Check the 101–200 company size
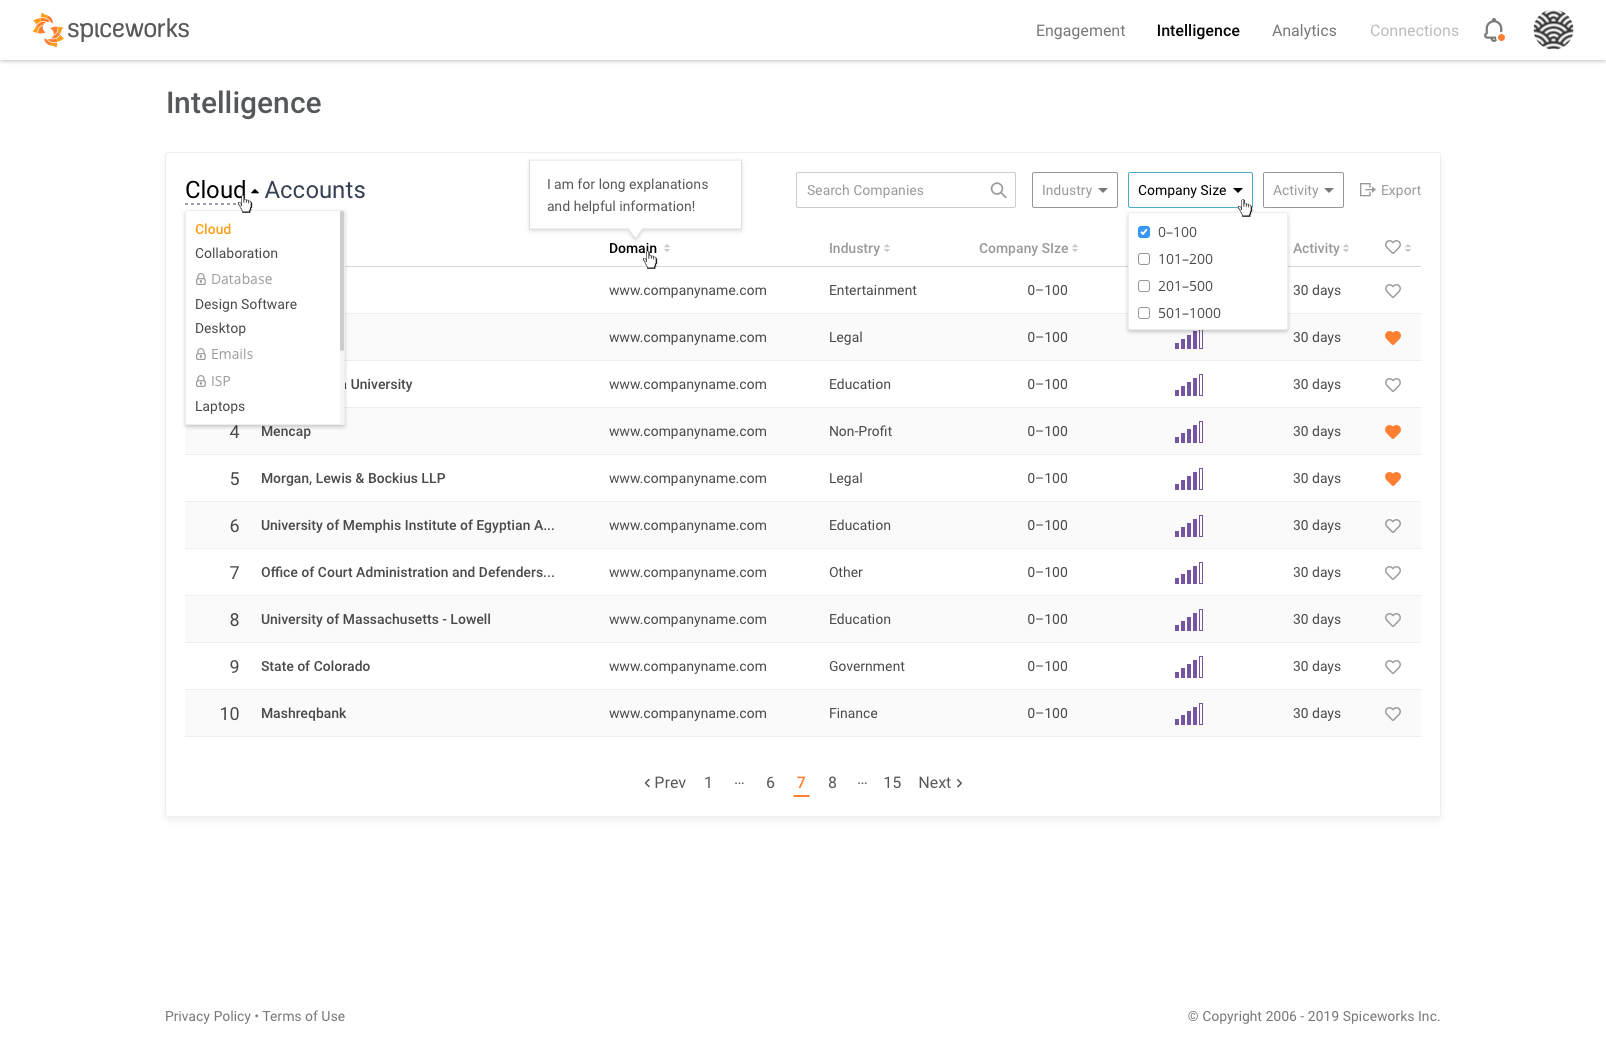The image size is (1606, 1044). point(1144,259)
